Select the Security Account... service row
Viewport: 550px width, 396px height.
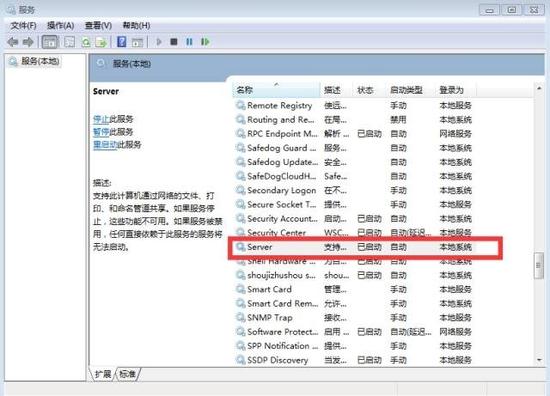click(x=354, y=219)
